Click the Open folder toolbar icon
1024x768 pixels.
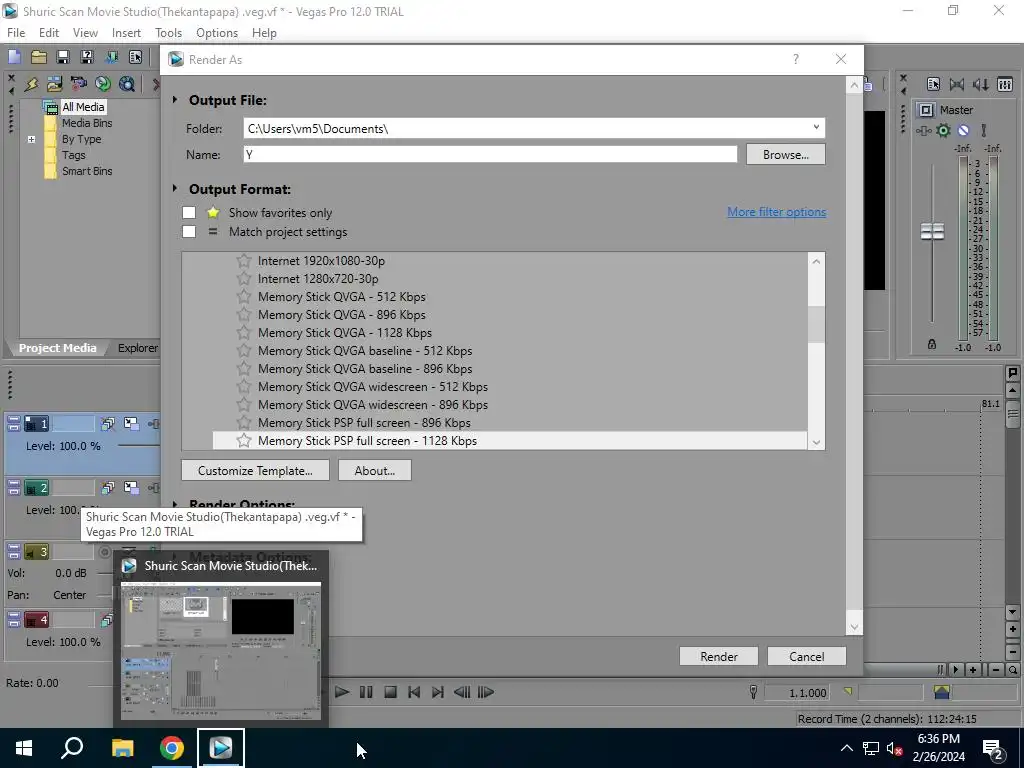click(39, 57)
